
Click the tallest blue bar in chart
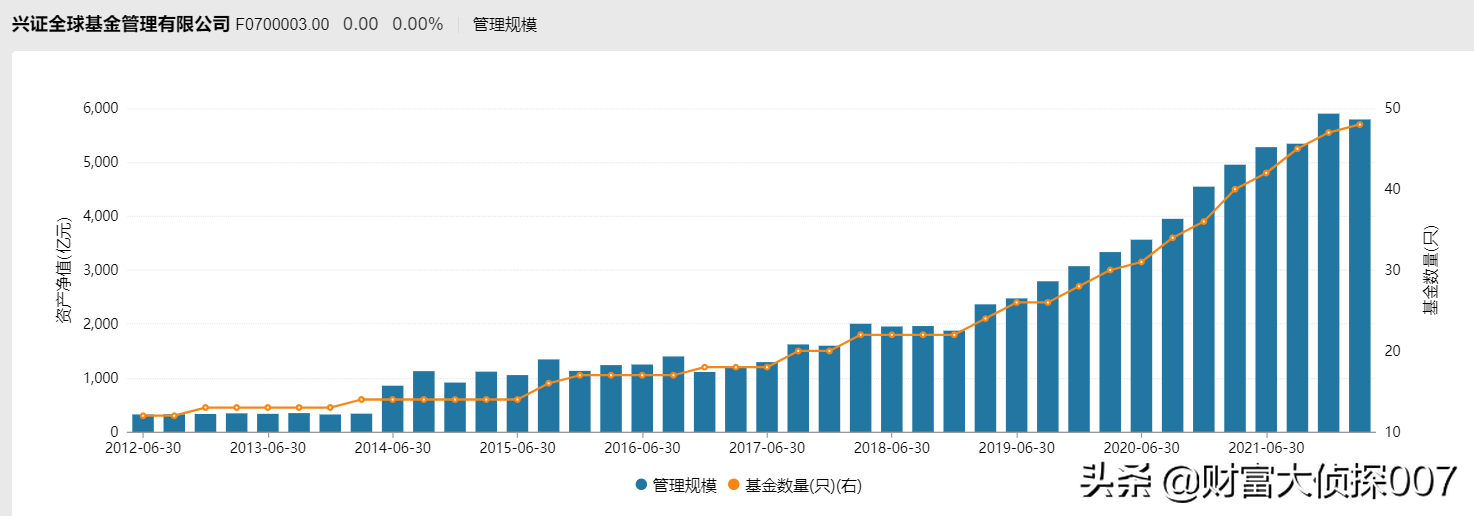click(1328, 272)
